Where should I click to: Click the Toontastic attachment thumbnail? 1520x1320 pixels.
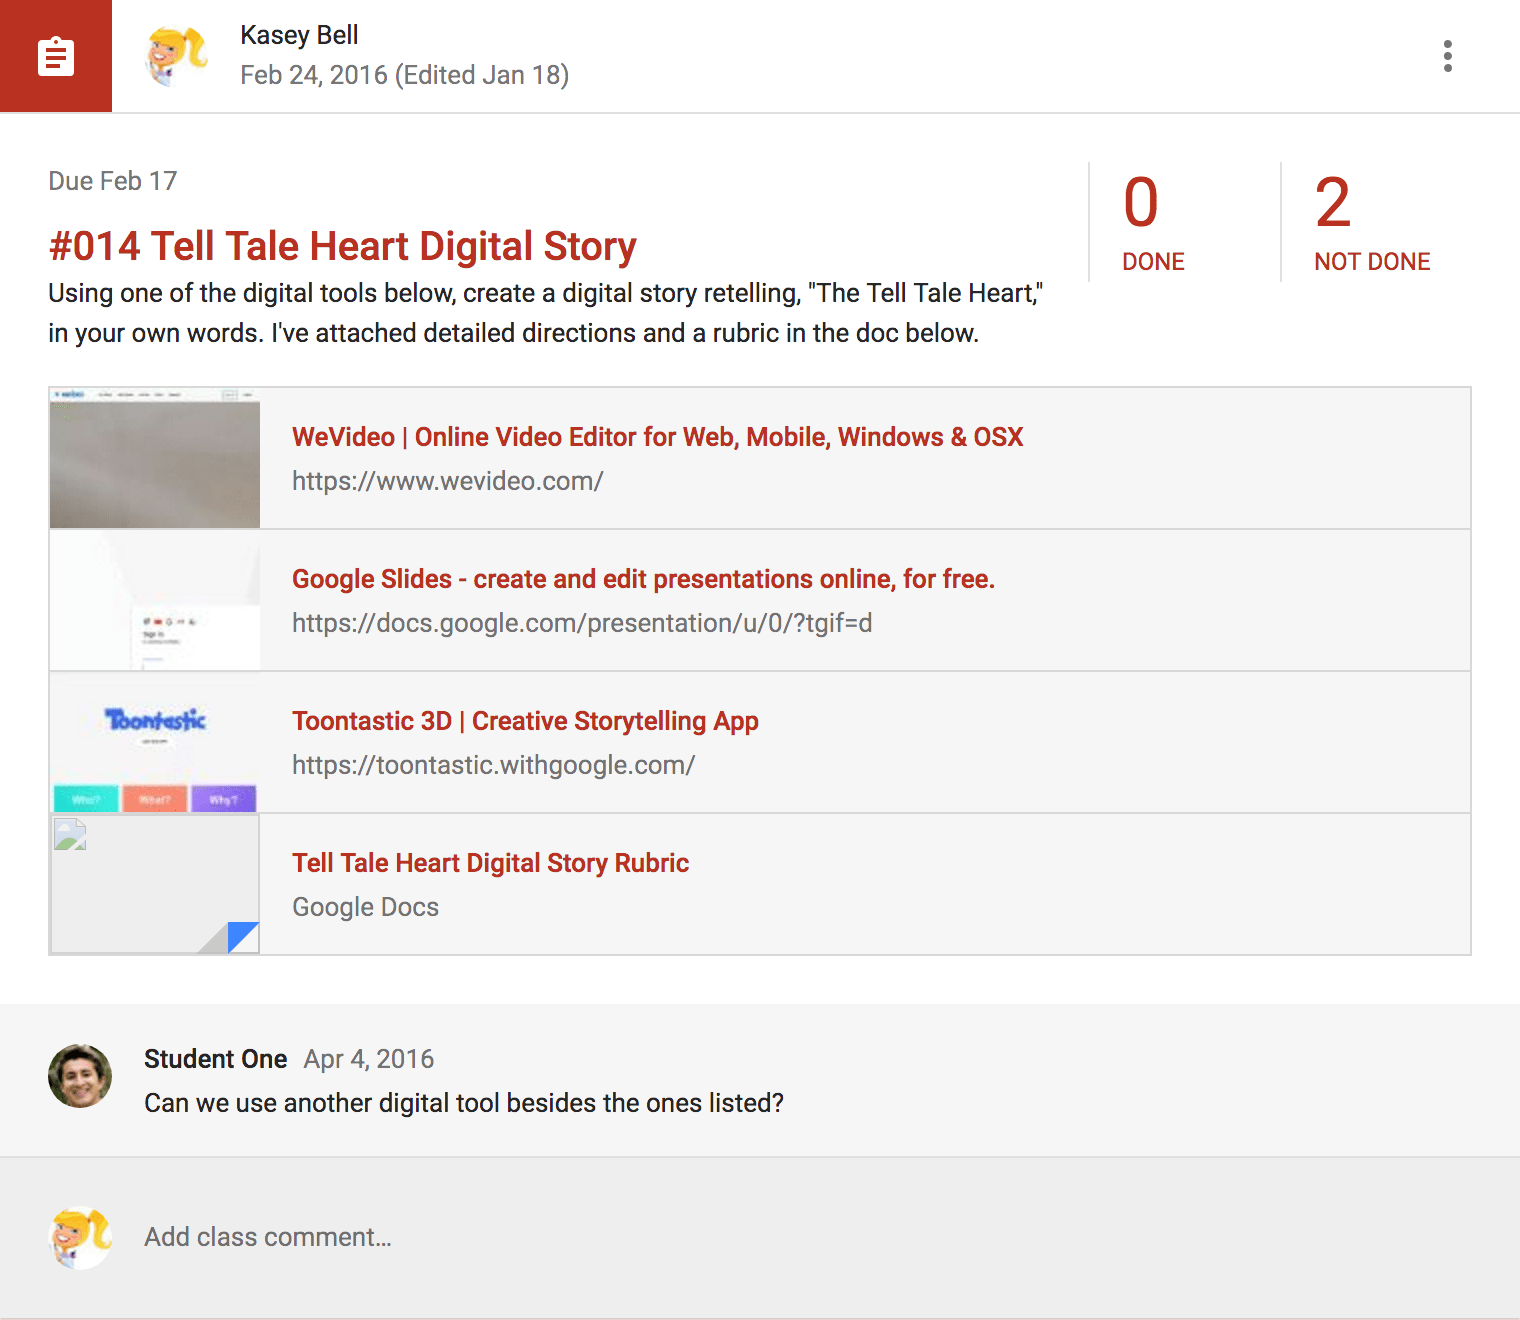click(155, 742)
